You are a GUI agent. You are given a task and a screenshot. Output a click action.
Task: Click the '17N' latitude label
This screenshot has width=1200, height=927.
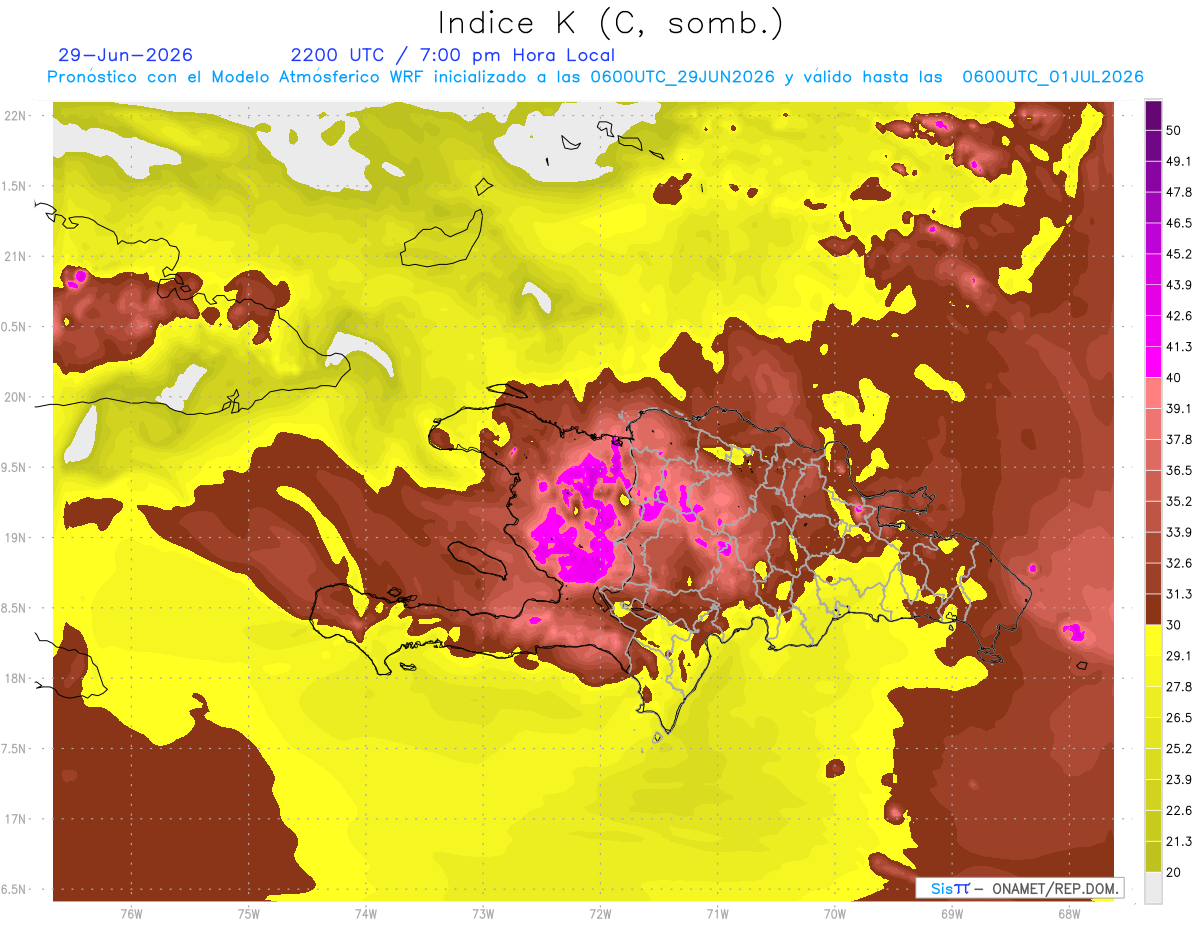click(16, 819)
